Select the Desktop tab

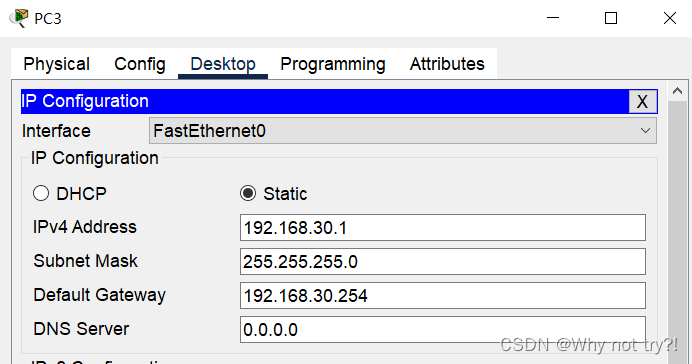pos(223,64)
